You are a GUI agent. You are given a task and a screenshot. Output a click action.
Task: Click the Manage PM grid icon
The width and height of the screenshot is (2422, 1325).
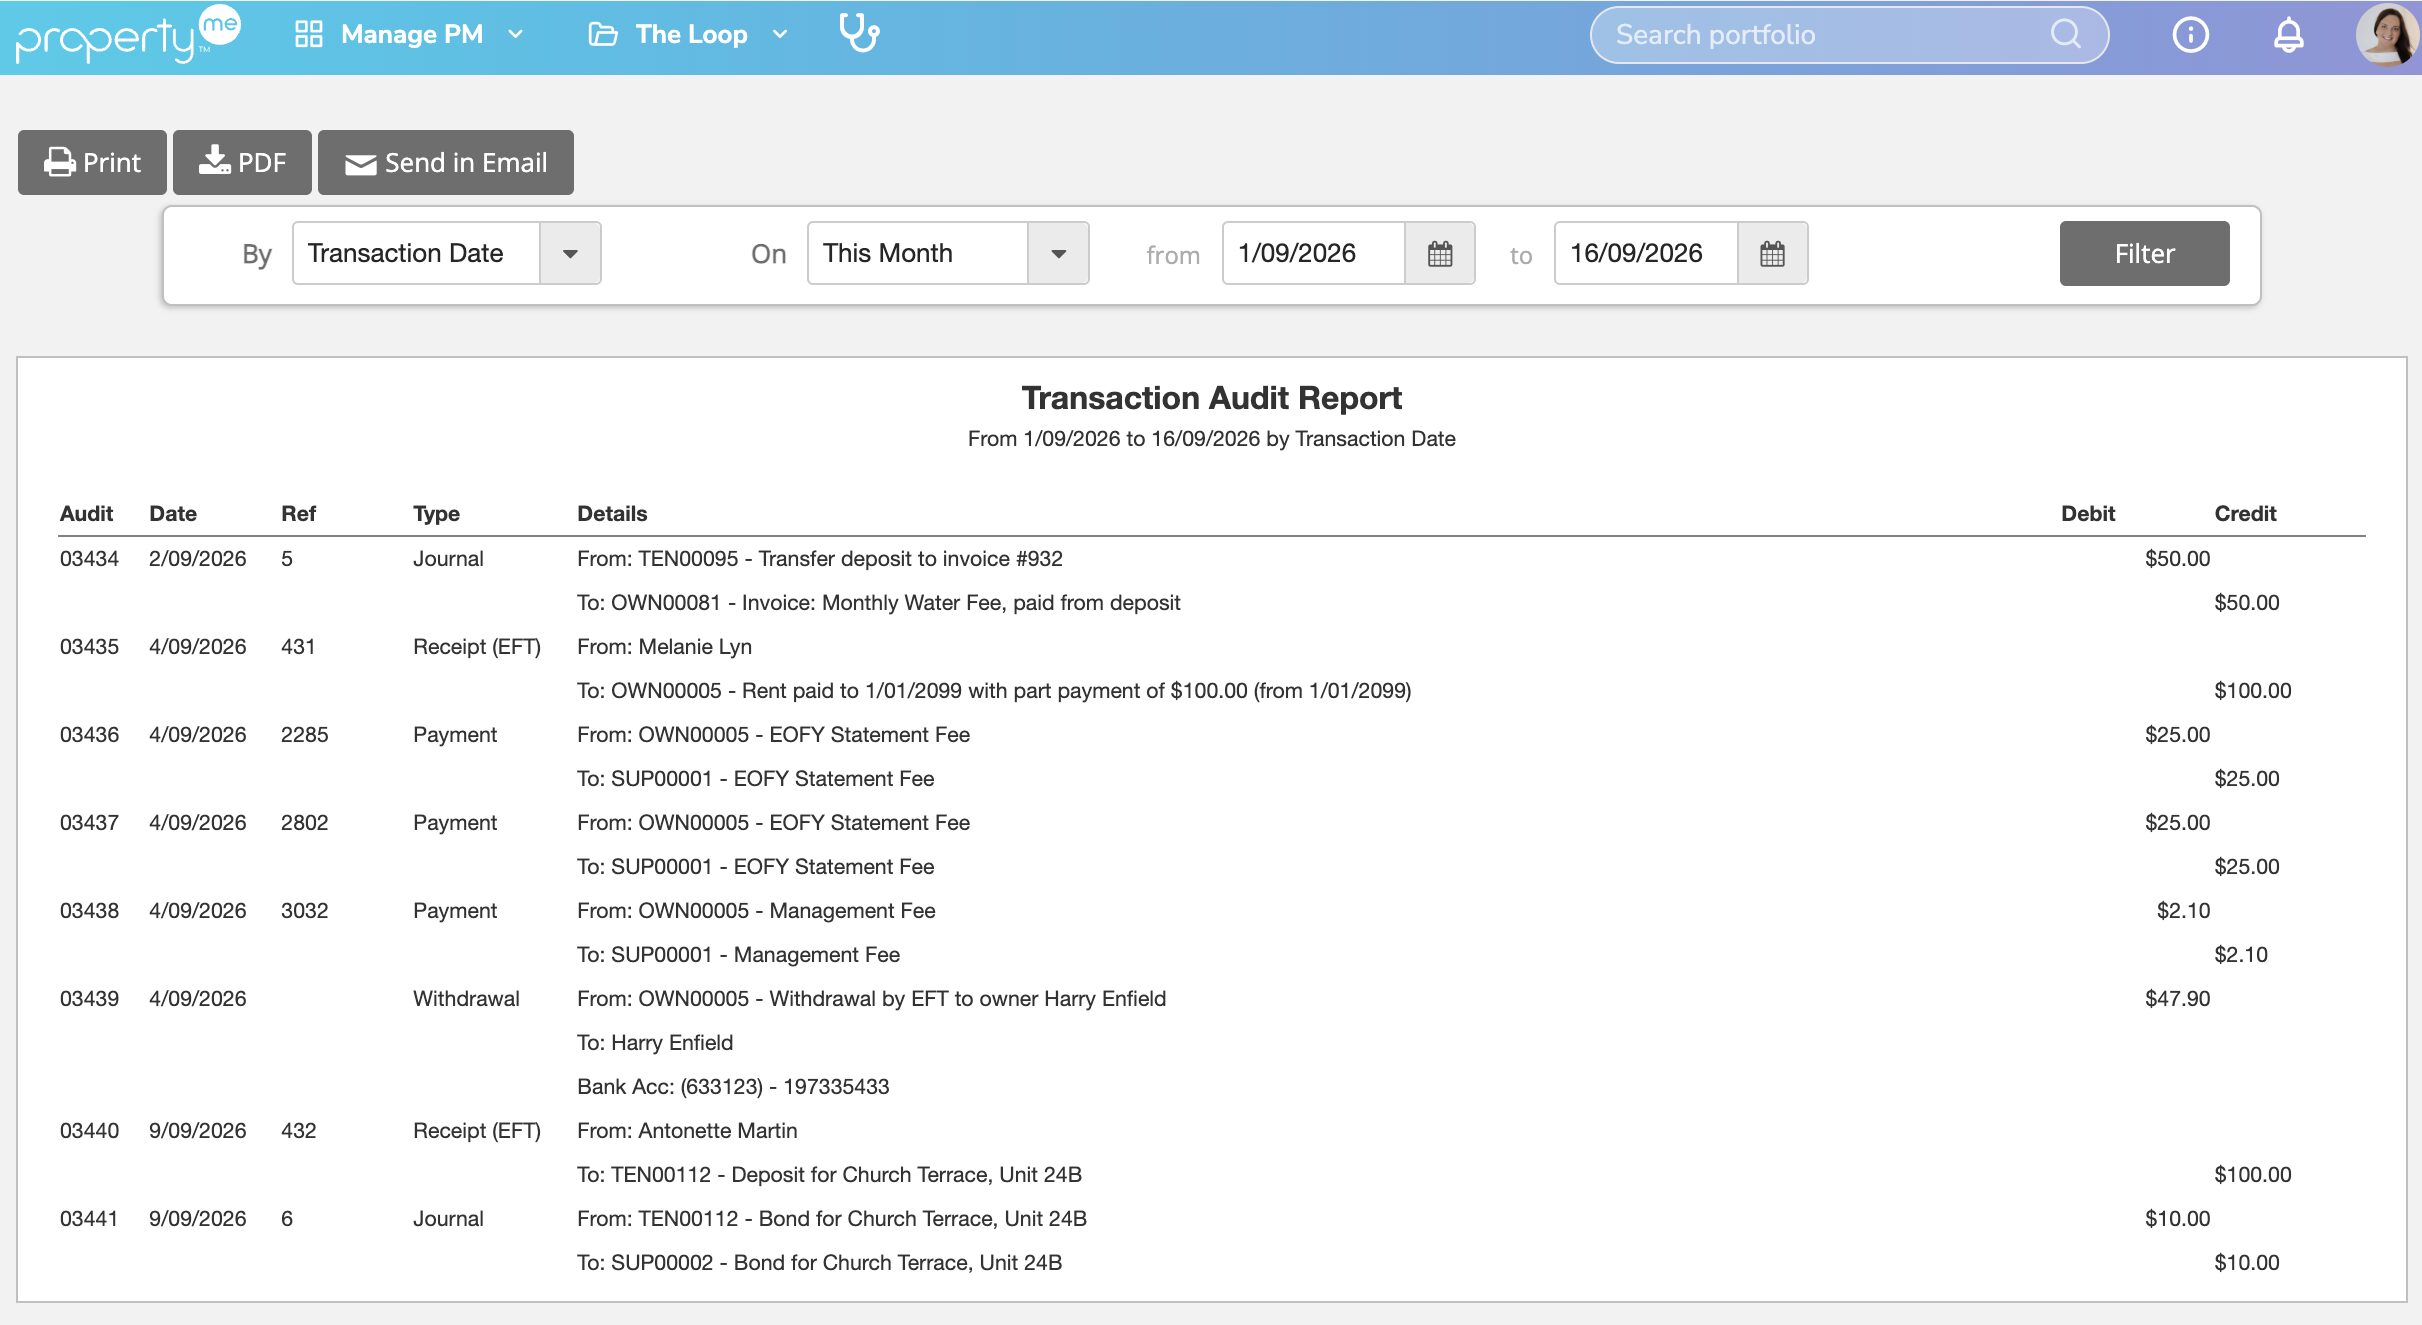coord(308,34)
